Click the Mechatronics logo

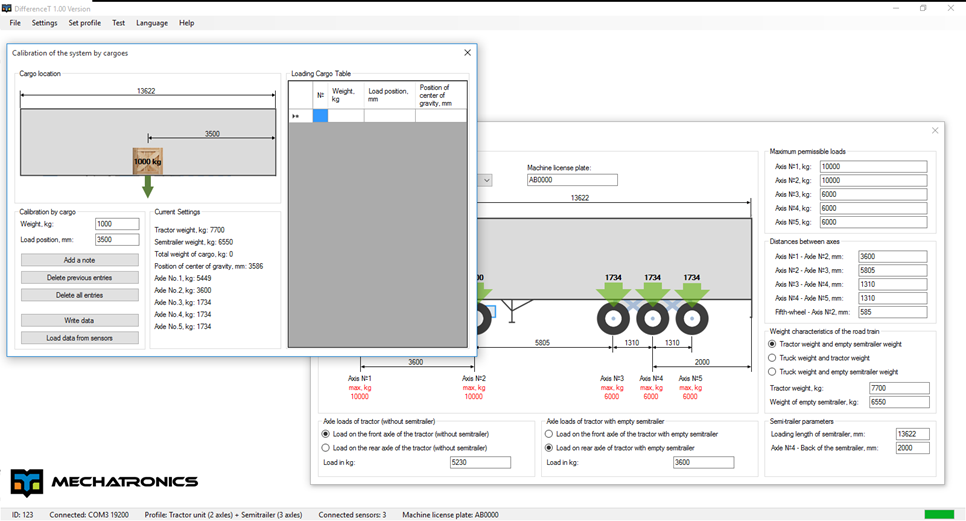click(104, 482)
